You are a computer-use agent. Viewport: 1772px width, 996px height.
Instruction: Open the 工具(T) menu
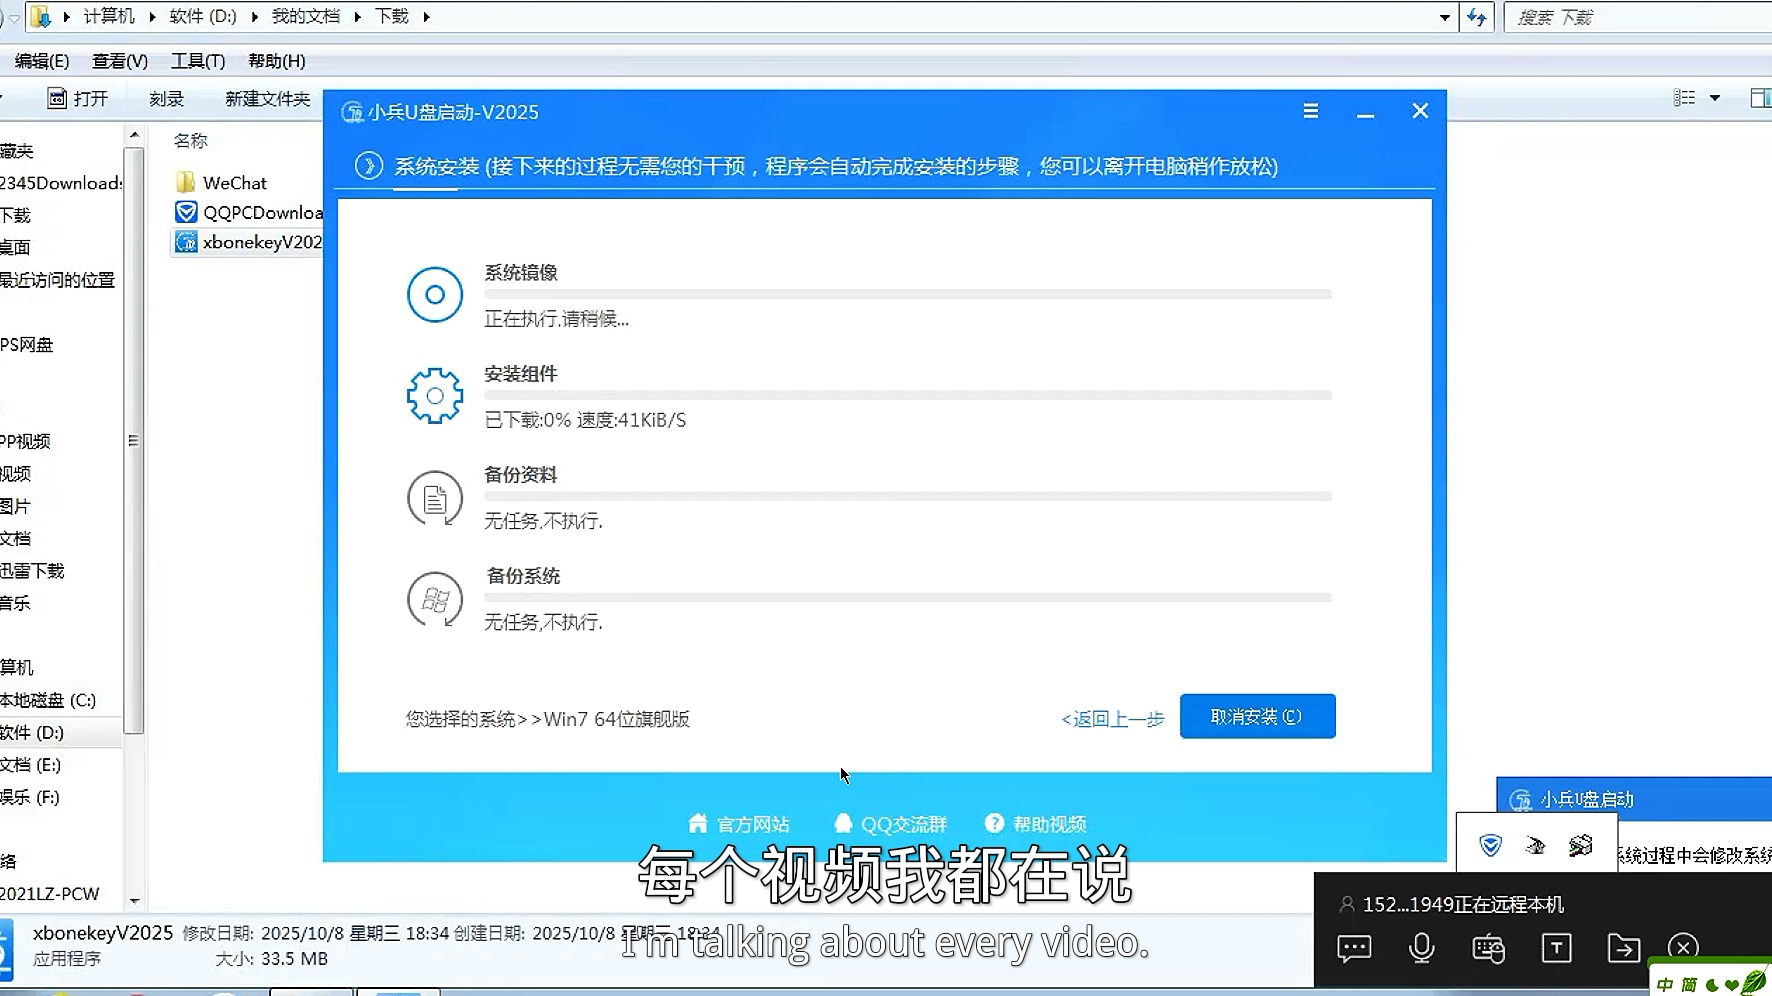point(197,61)
